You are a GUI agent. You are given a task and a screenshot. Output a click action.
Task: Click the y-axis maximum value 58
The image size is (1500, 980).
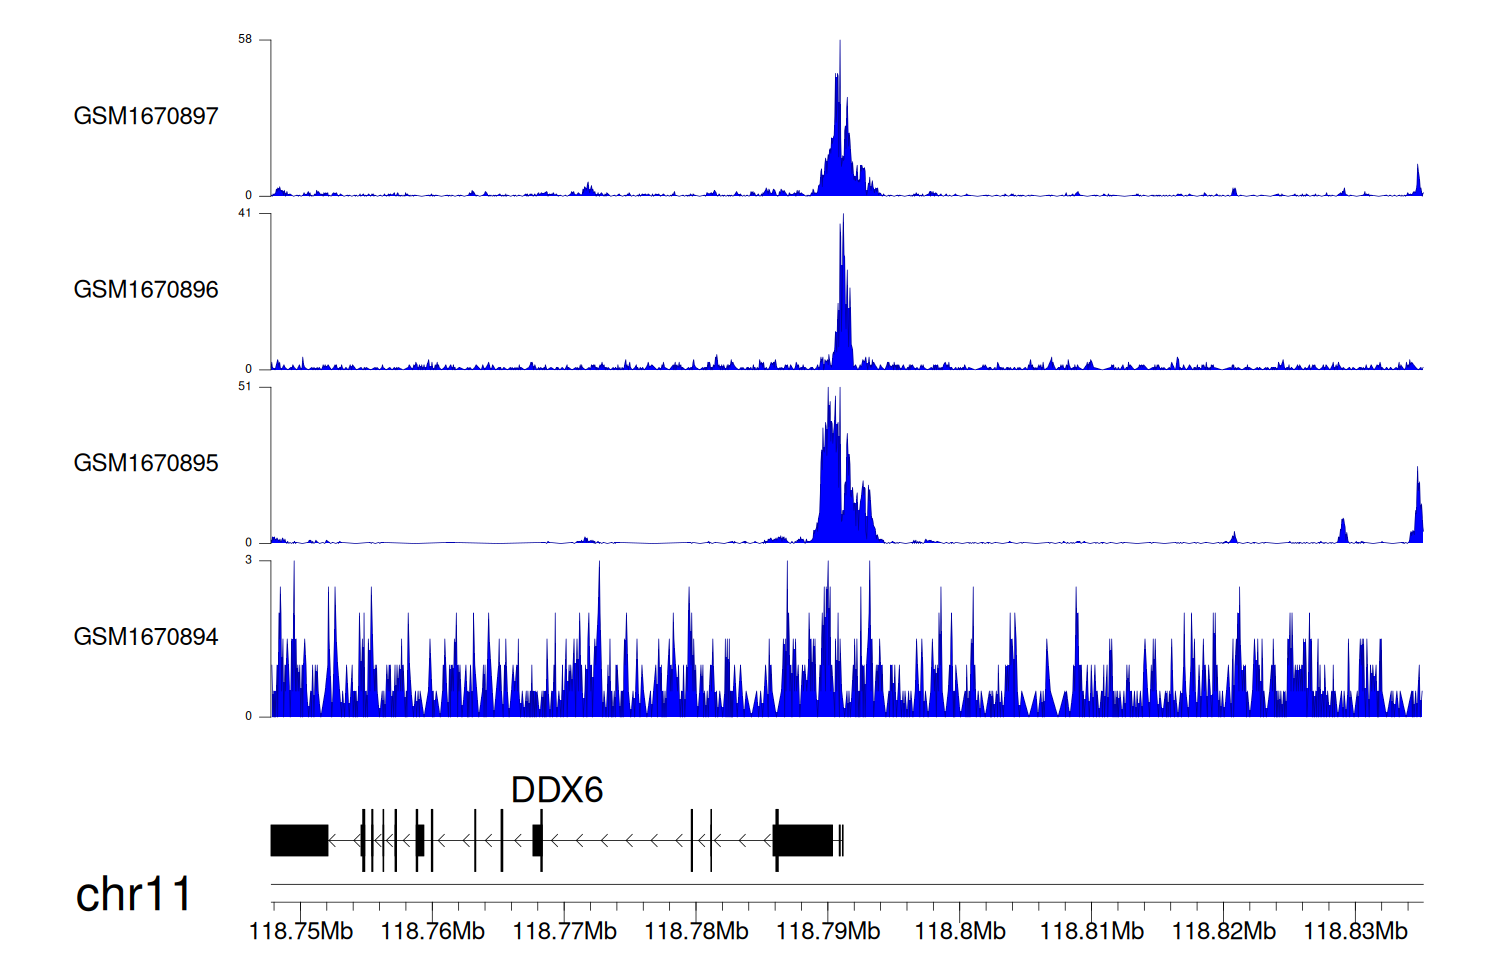pos(245,40)
